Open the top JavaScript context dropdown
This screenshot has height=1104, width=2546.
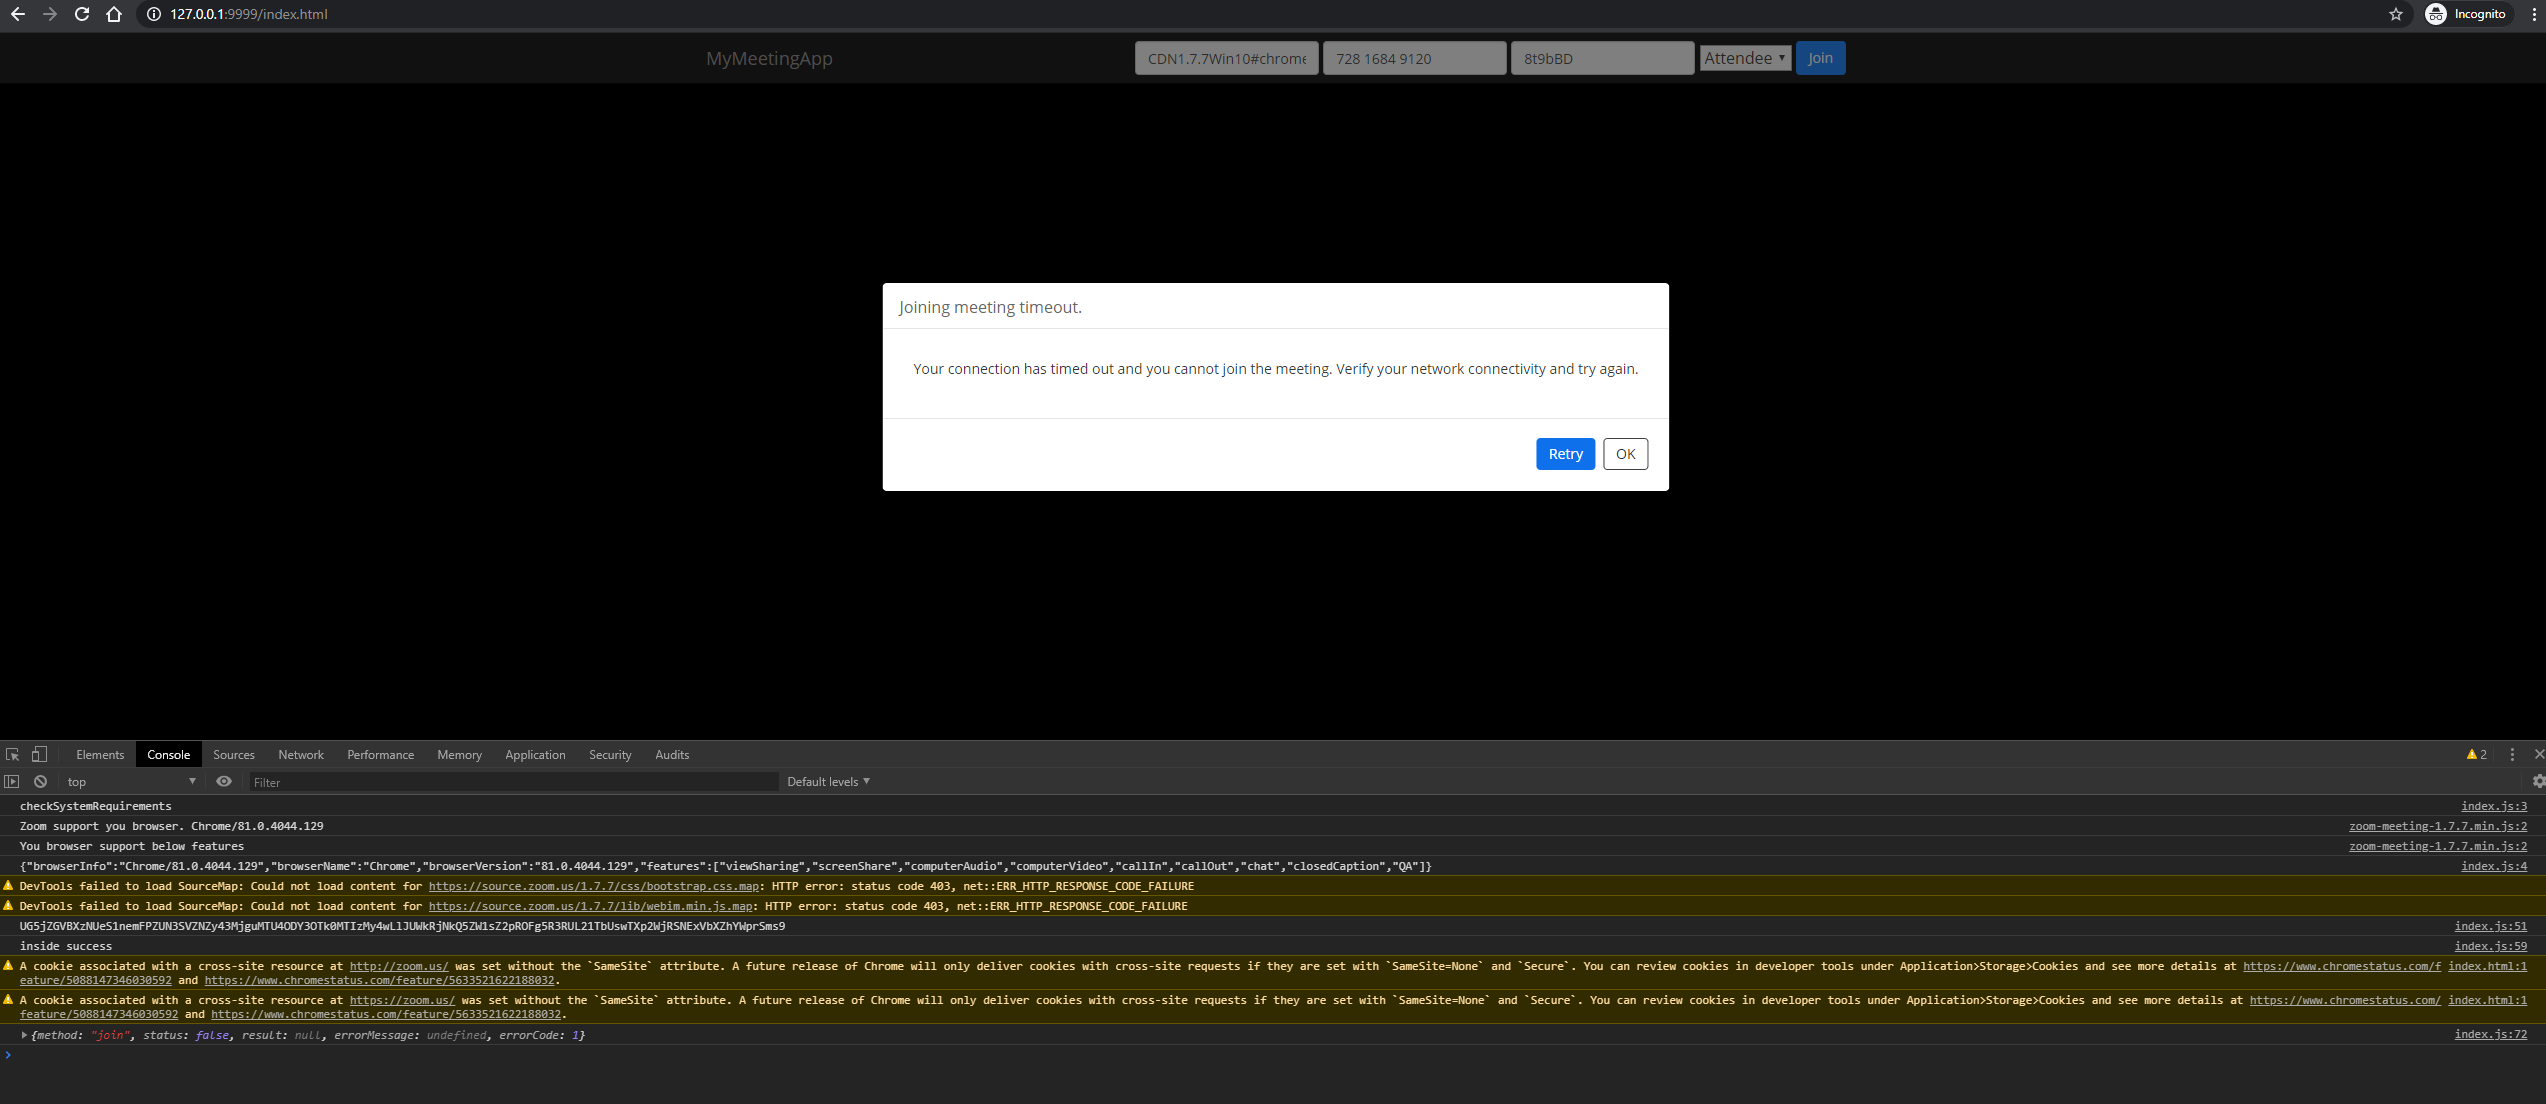(x=131, y=782)
